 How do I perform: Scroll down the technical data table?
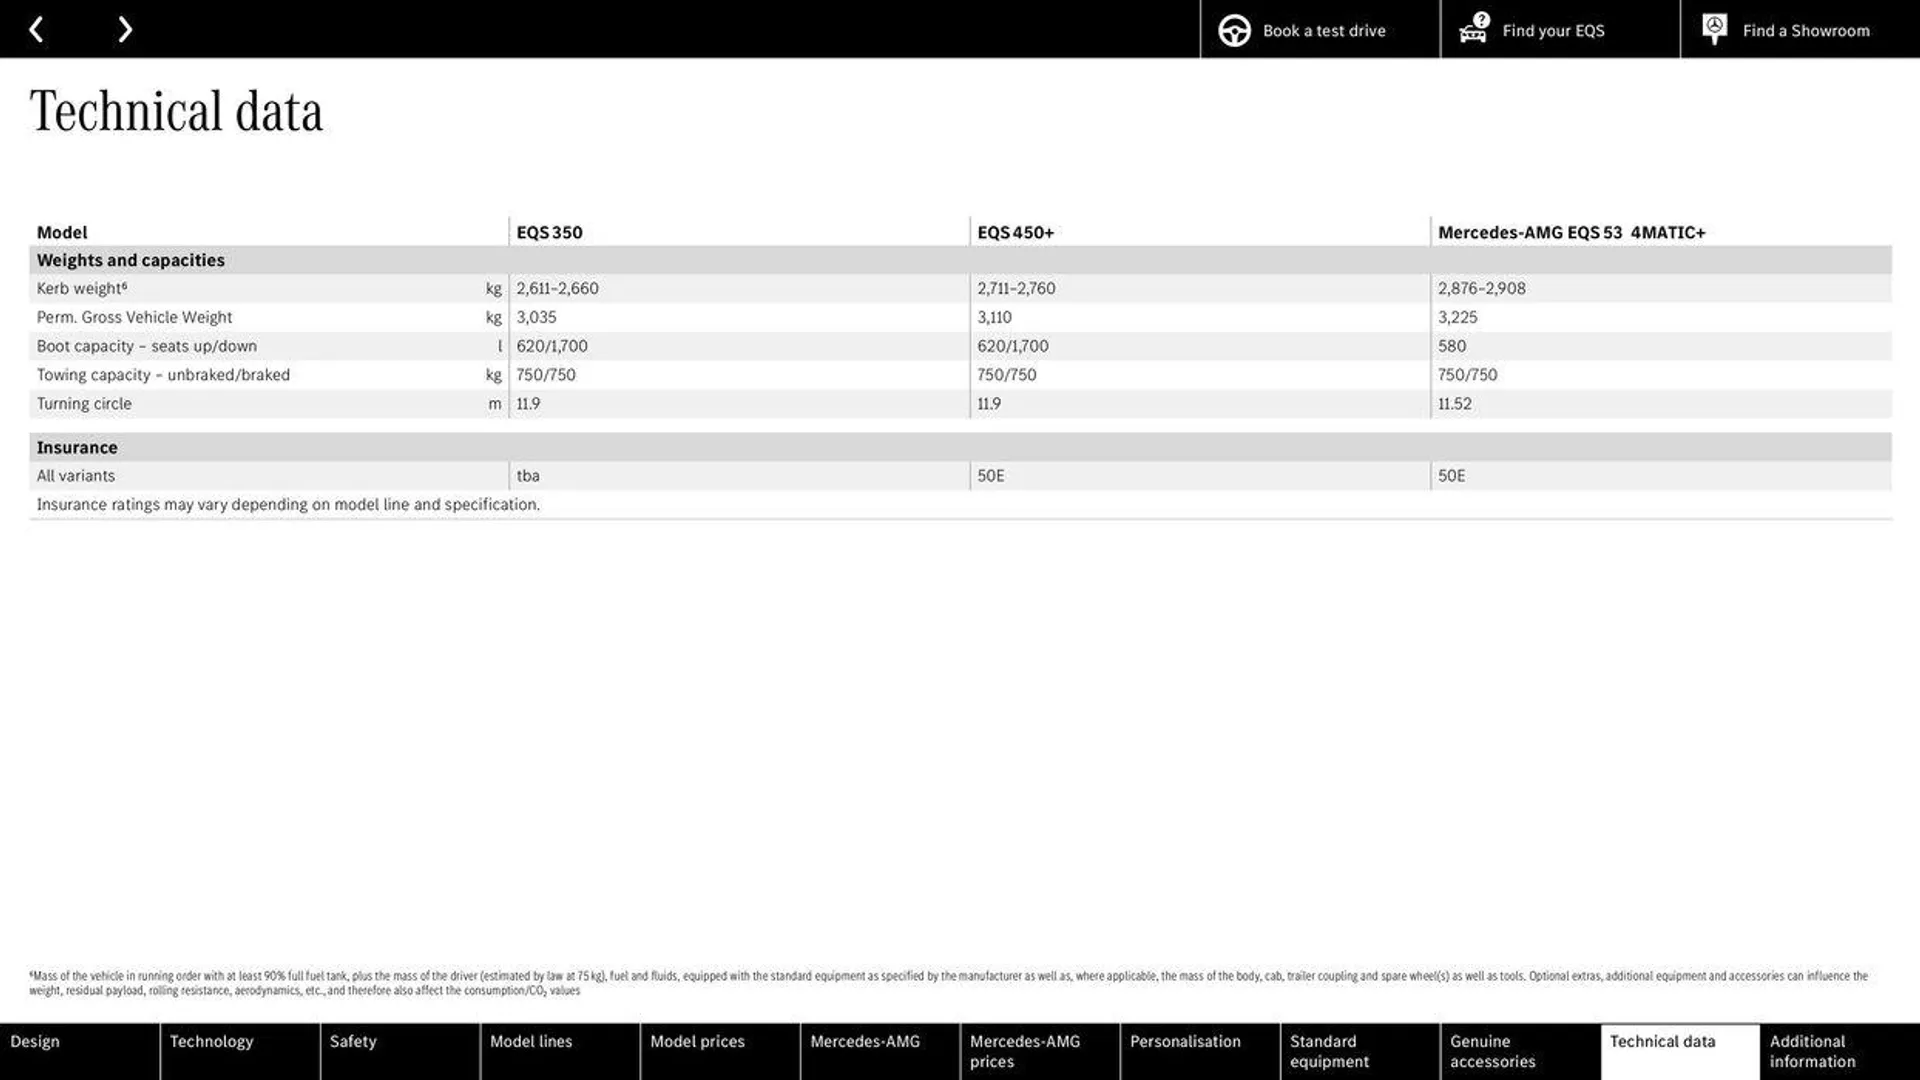(125, 28)
